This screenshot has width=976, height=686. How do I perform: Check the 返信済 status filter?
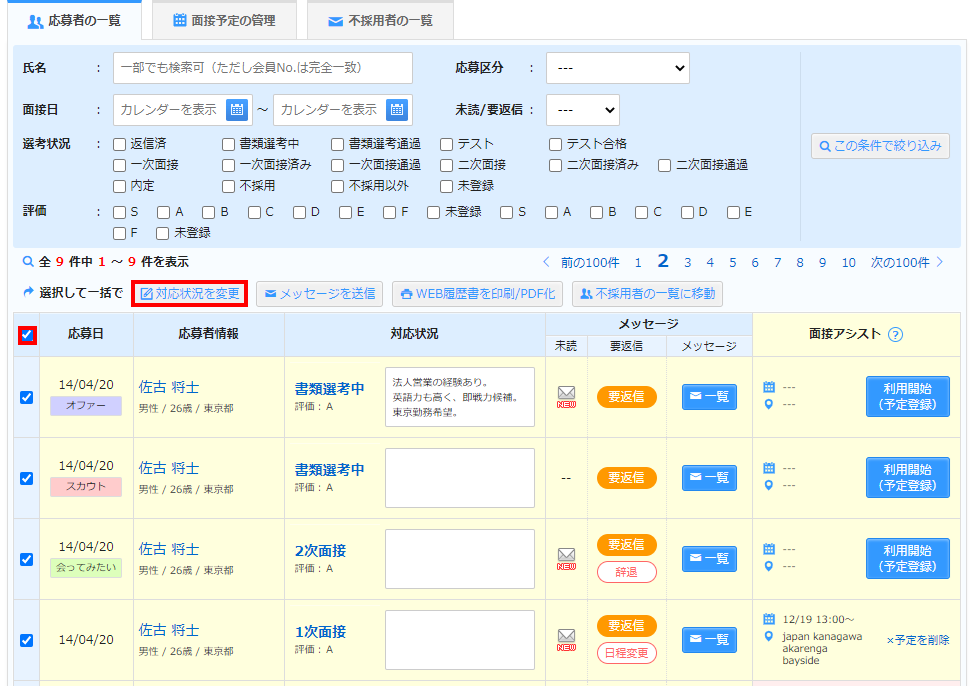point(120,144)
